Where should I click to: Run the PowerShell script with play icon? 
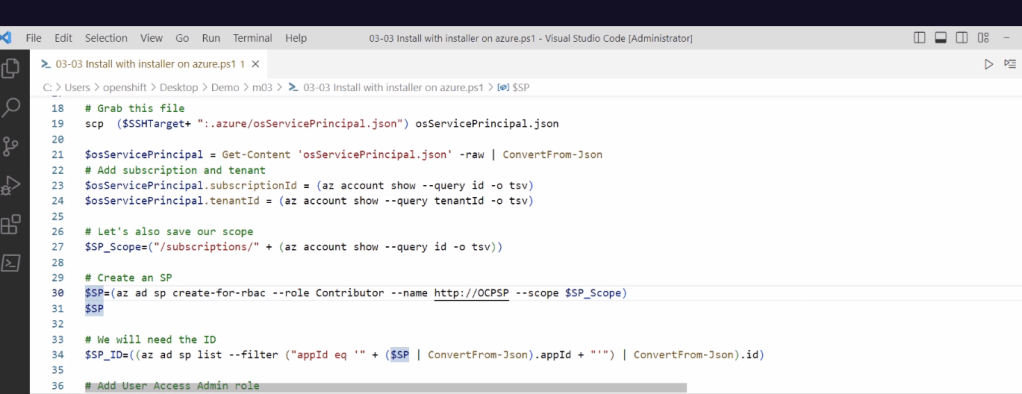click(989, 64)
